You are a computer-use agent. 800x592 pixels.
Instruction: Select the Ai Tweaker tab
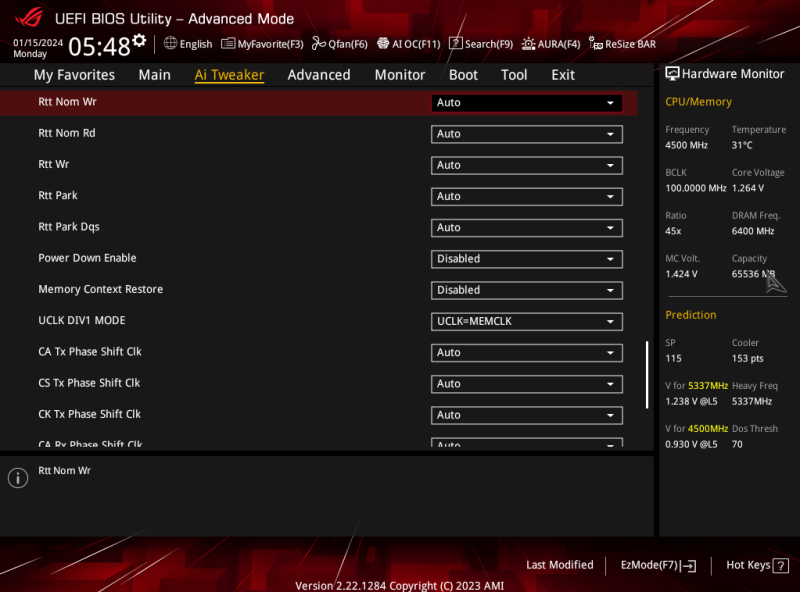(229, 75)
